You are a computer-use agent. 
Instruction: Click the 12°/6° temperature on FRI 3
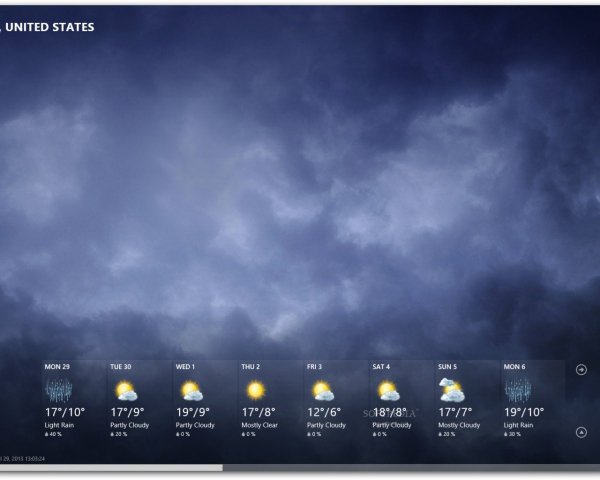click(324, 411)
